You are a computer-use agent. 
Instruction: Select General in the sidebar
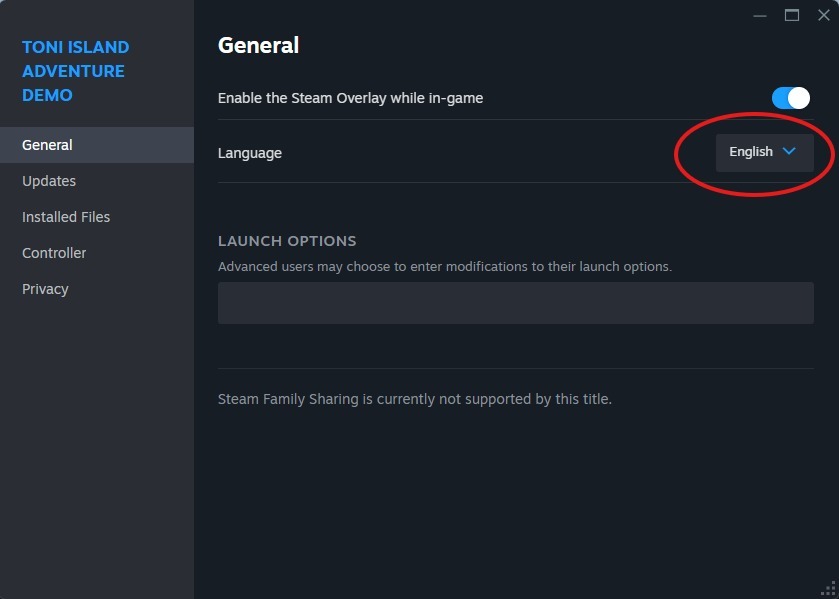[x=47, y=144]
